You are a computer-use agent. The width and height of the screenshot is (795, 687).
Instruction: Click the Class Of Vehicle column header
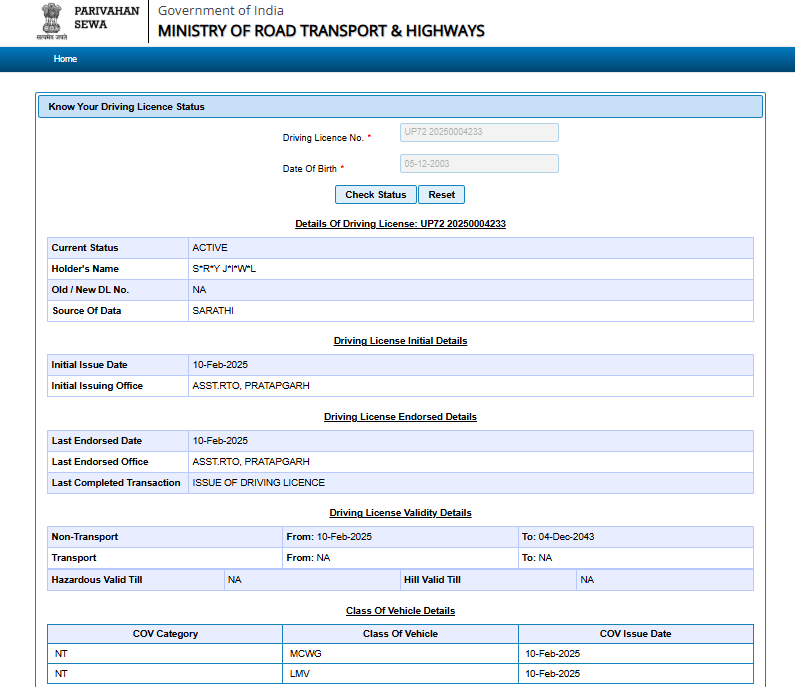coord(400,634)
